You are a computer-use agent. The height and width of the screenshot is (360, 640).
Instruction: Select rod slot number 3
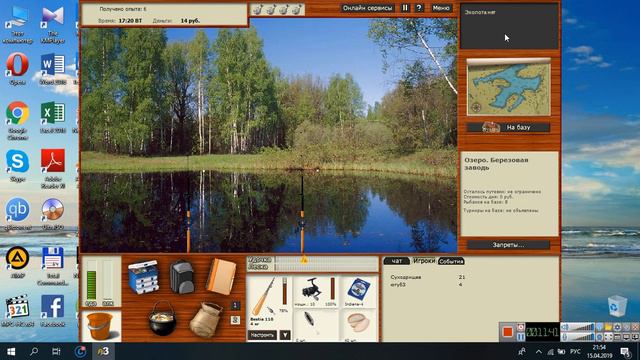(x=235, y=320)
